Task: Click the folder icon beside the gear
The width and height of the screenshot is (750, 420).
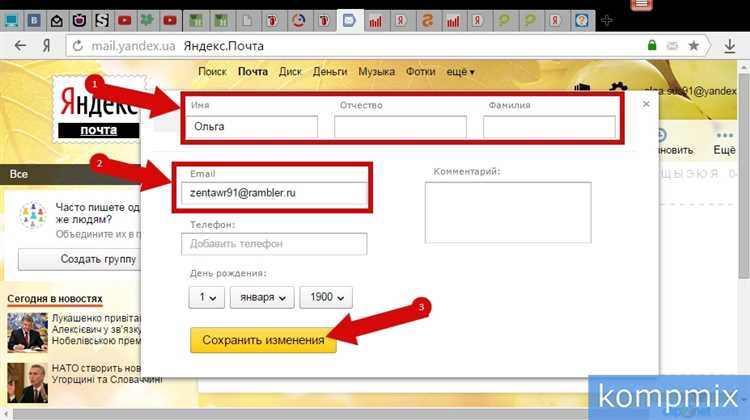Action: click(x=582, y=88)
